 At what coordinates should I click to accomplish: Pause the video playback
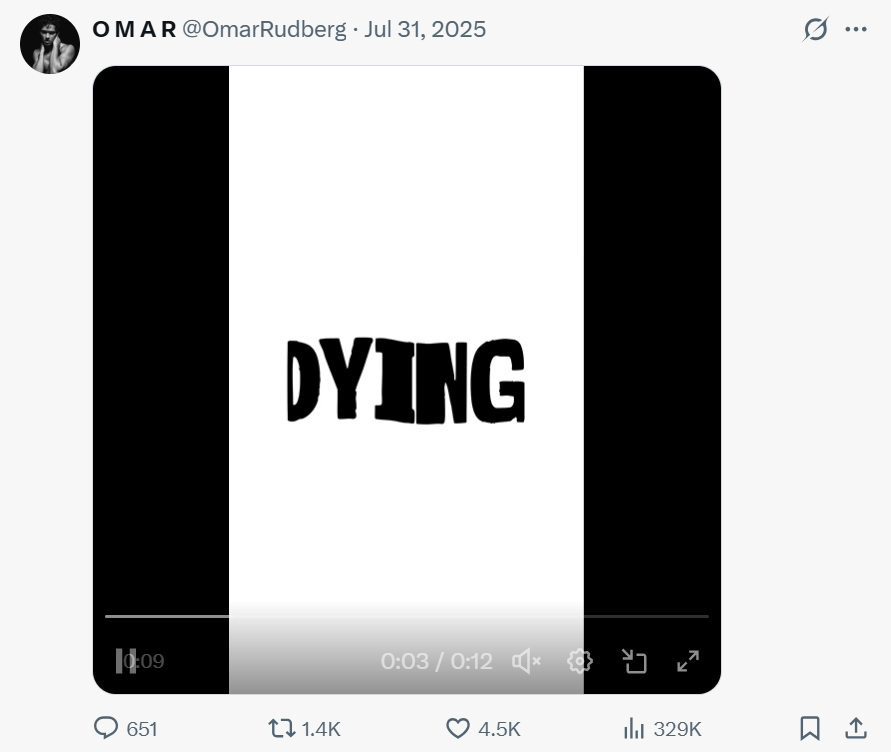[x=126, y=661]
